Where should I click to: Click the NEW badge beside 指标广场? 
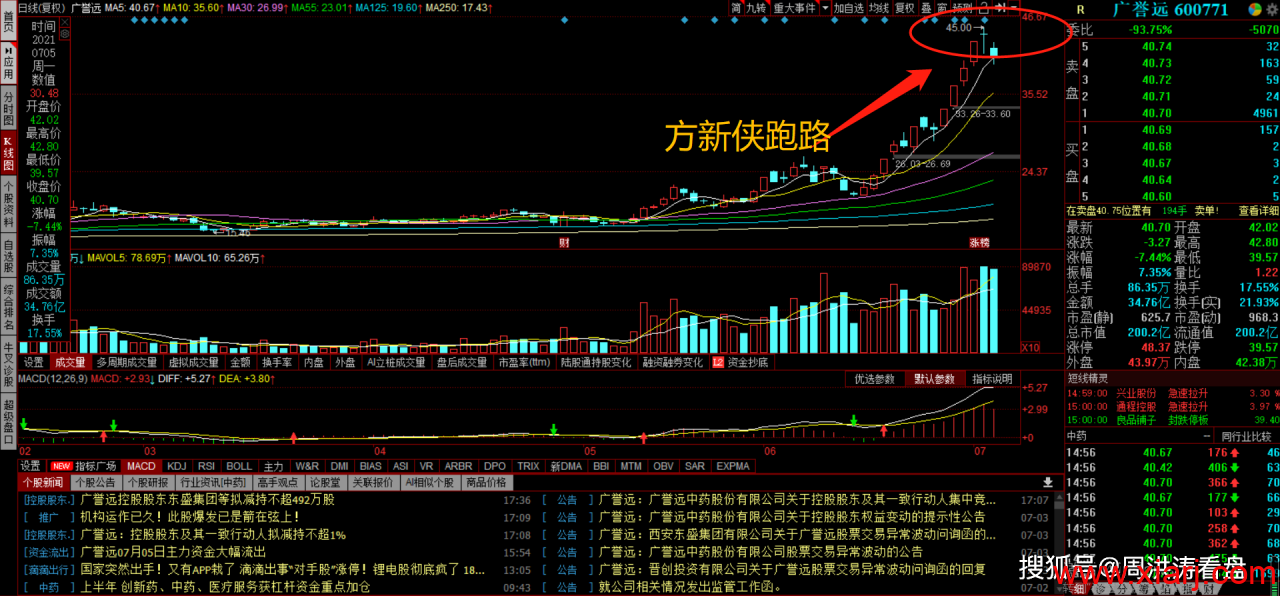coord(61,466)
